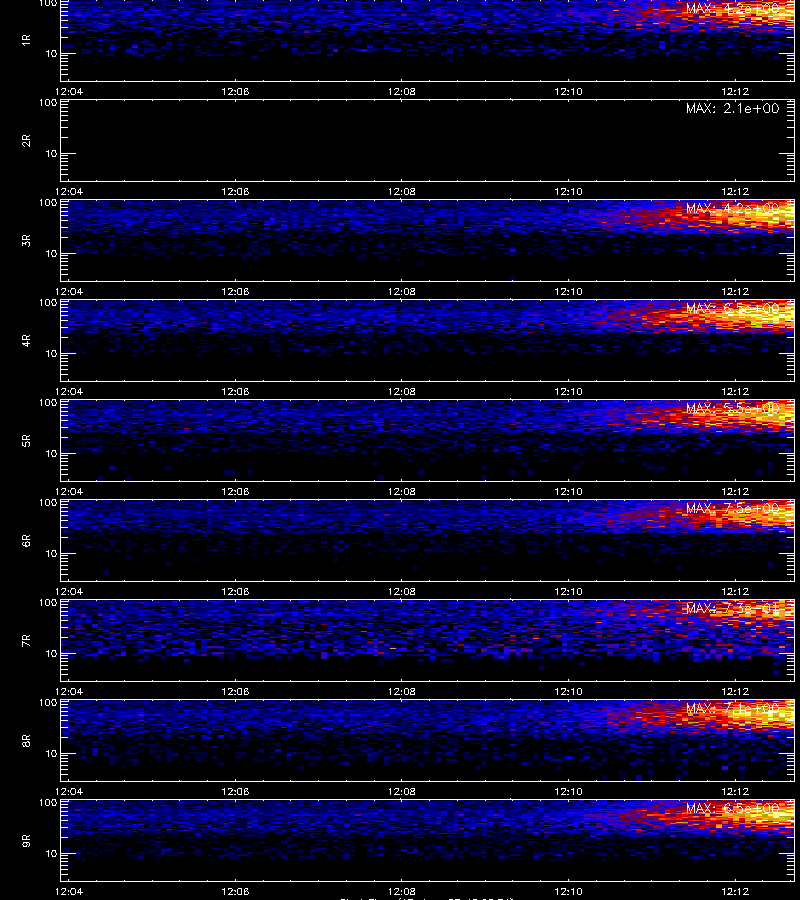Click the 1R panel axis label

[x=26, y=40]
